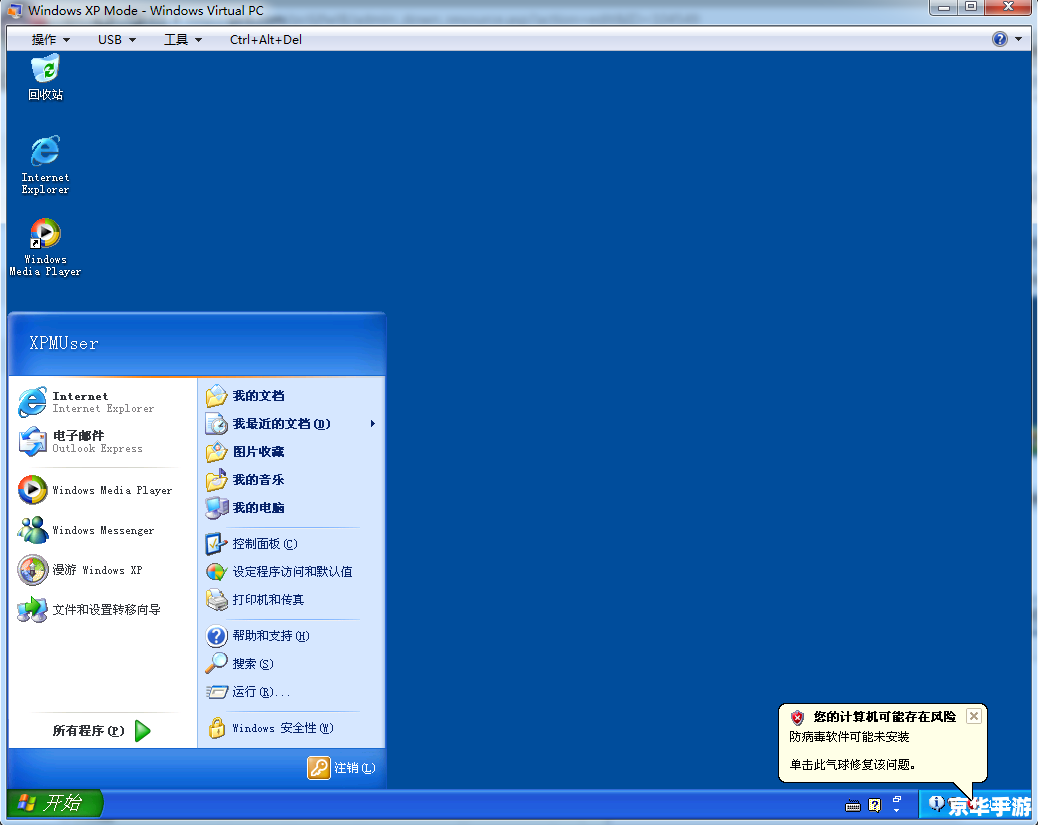The image size is (1038, 825).
Task: Click the Windows Messenger icon
Action: coord(32,530)
